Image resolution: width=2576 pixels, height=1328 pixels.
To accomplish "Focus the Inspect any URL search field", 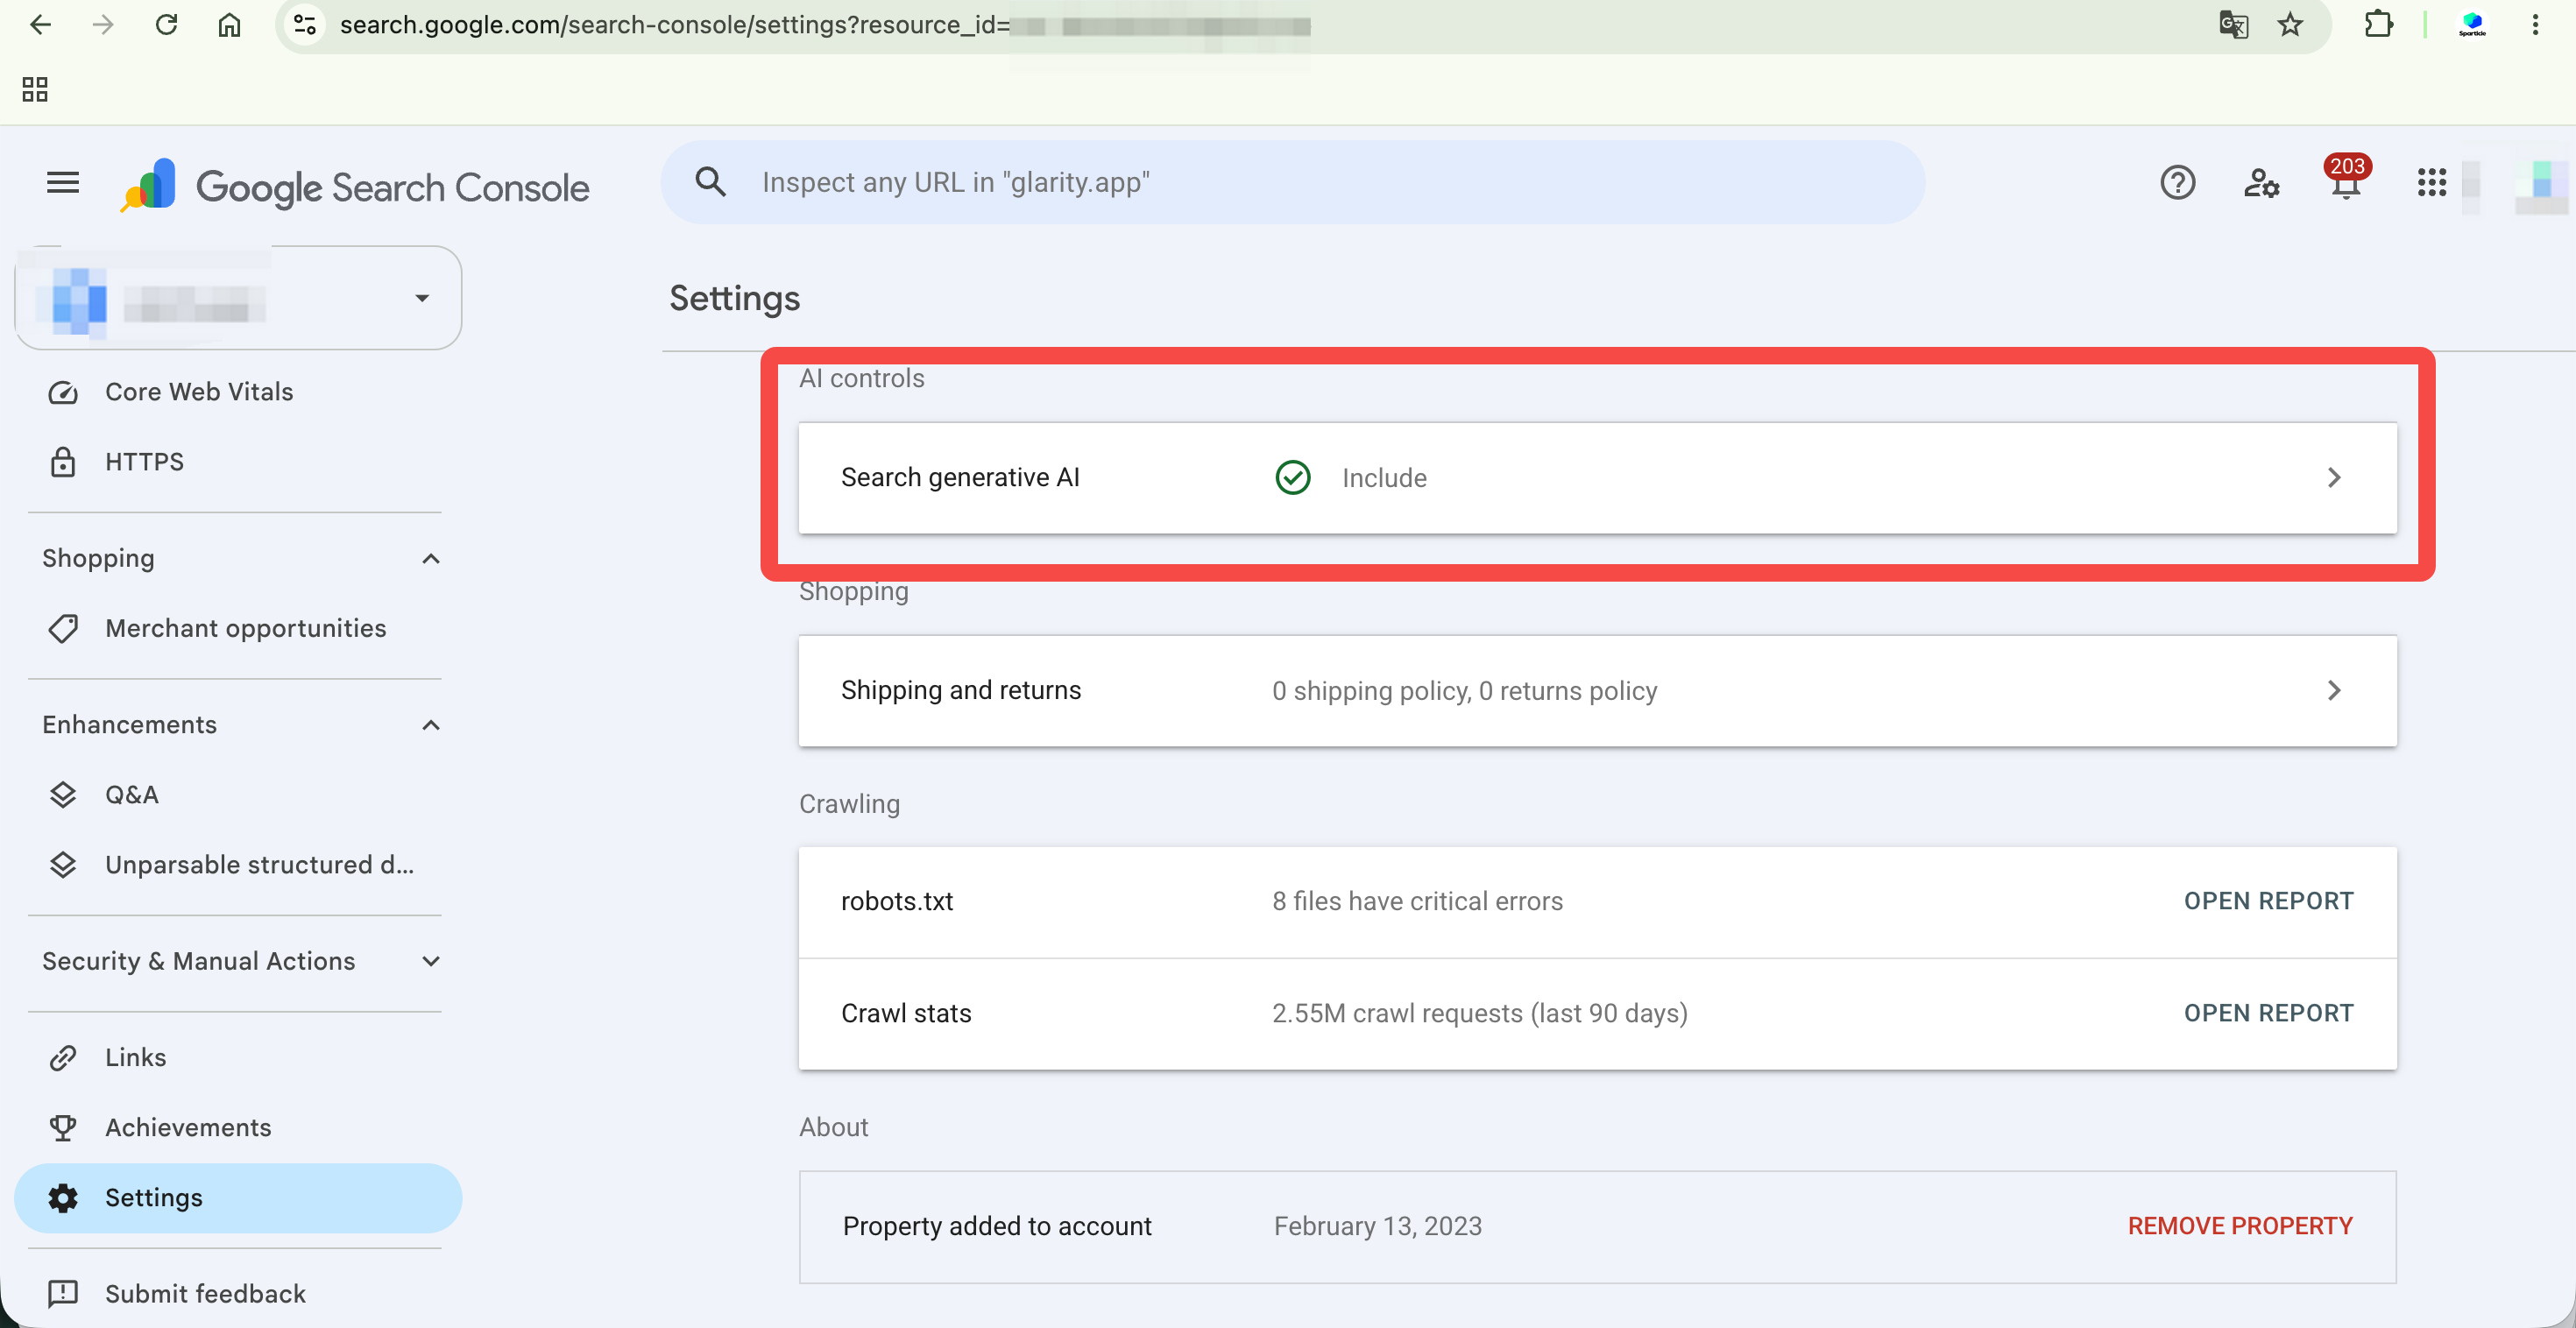I will (x=1292, y=182).
